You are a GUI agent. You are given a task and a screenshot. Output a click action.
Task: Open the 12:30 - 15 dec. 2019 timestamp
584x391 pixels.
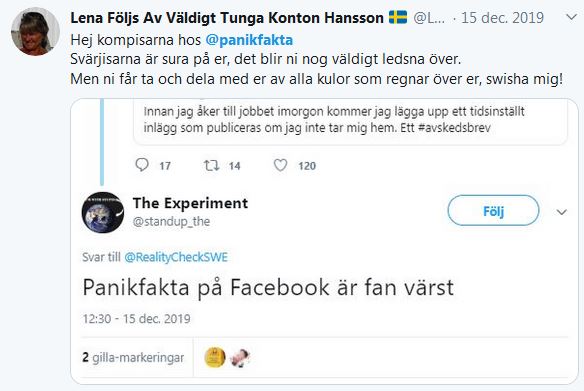(136, 319)
